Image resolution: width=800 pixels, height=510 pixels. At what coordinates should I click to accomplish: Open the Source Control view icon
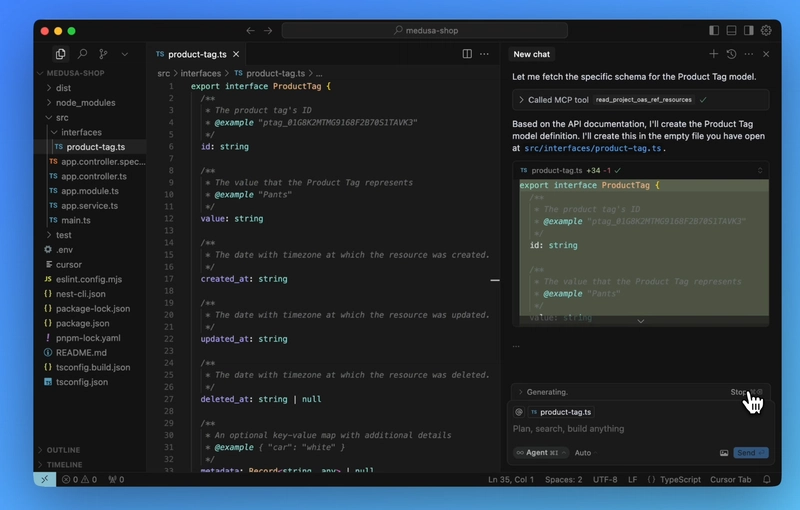tap(103, 54)
